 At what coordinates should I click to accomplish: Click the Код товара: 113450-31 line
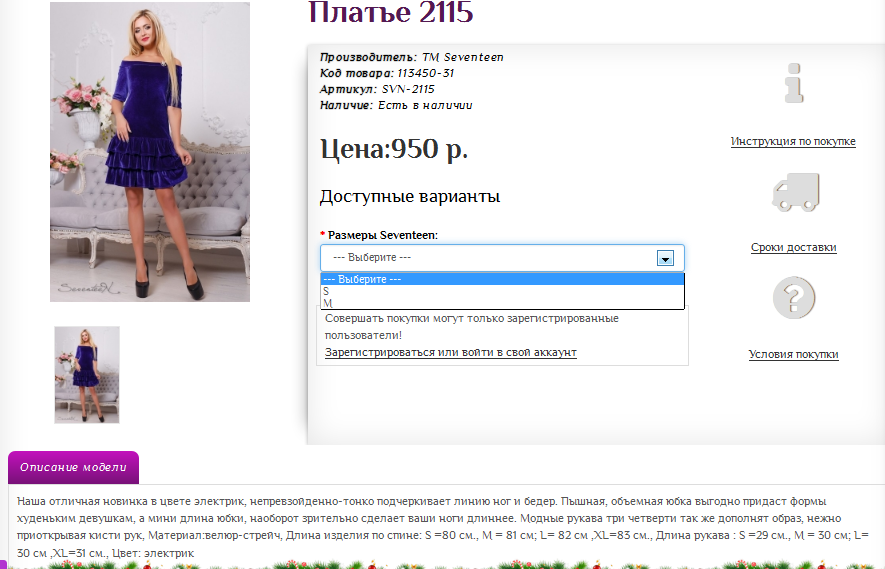[x=387, y=73]
